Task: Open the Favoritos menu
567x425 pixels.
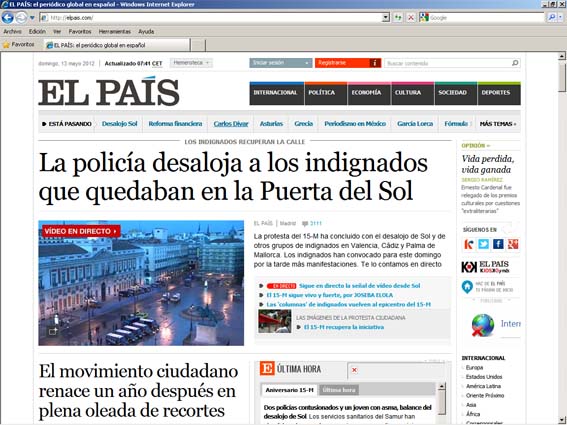Action: (80, 31)
